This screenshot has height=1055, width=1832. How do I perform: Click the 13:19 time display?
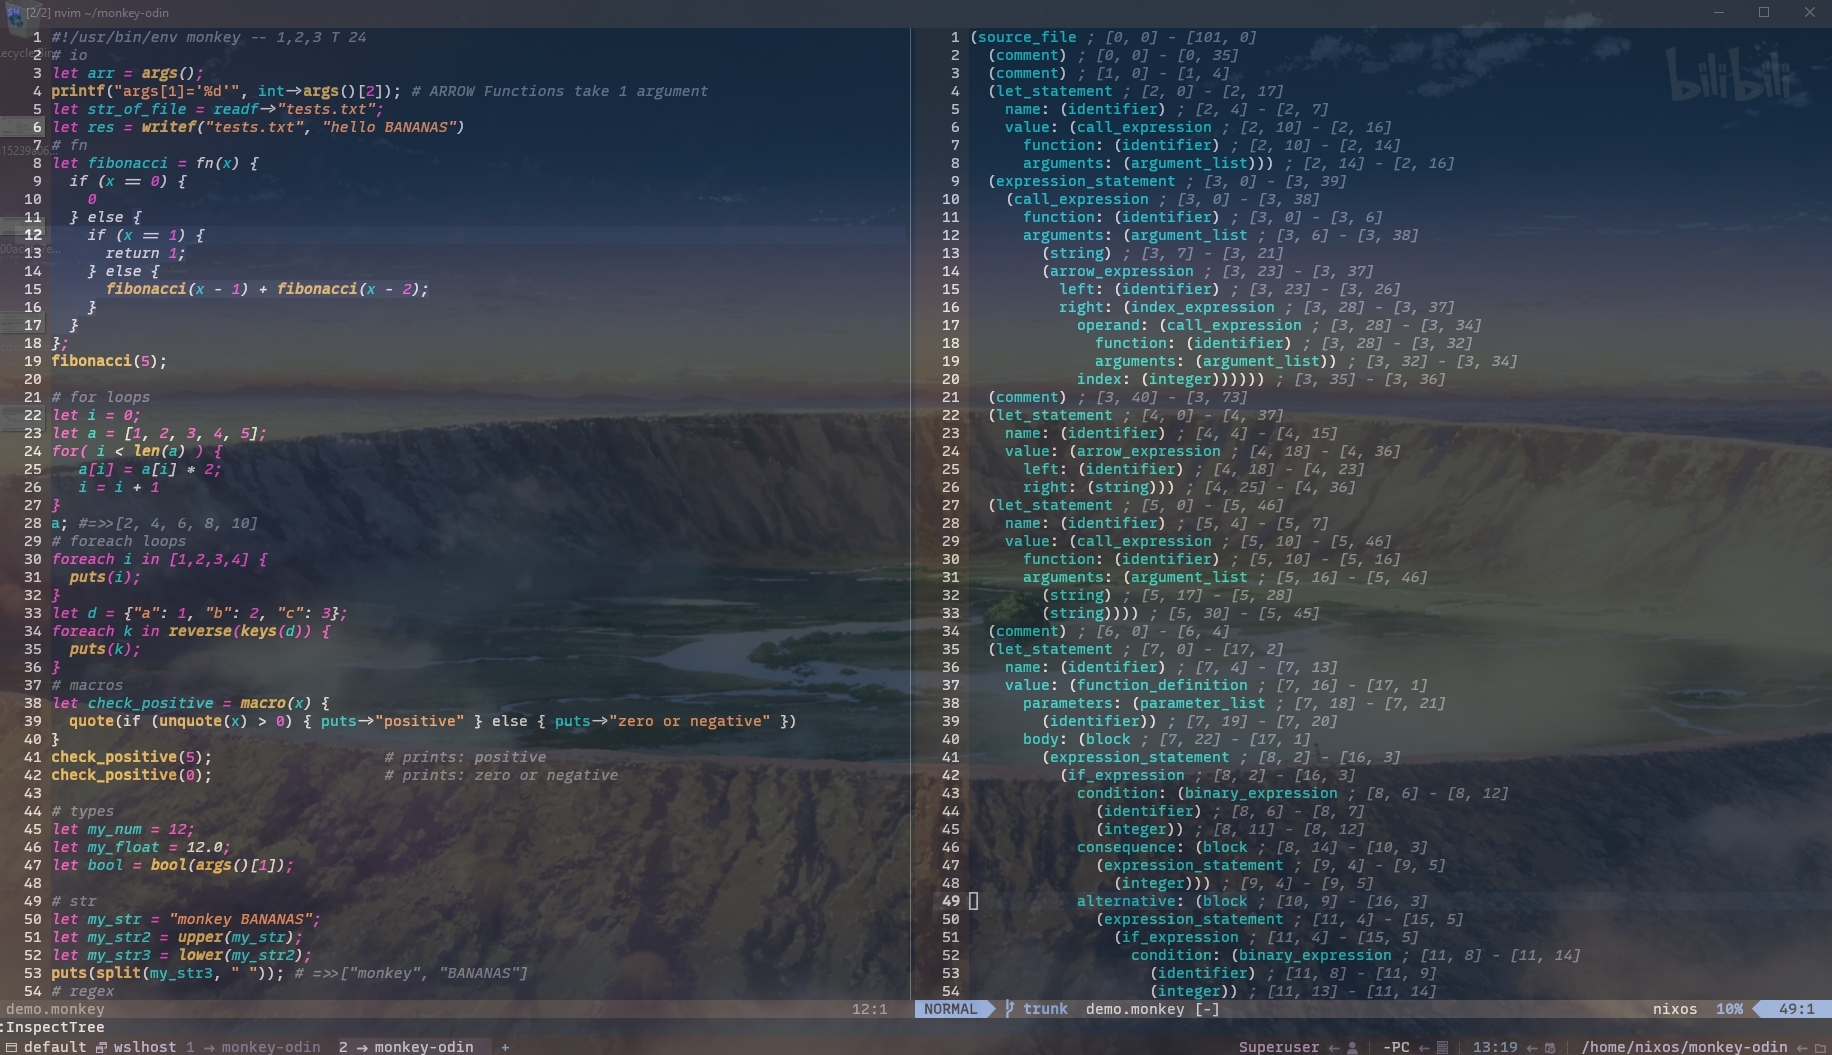click(1495, 1047)
